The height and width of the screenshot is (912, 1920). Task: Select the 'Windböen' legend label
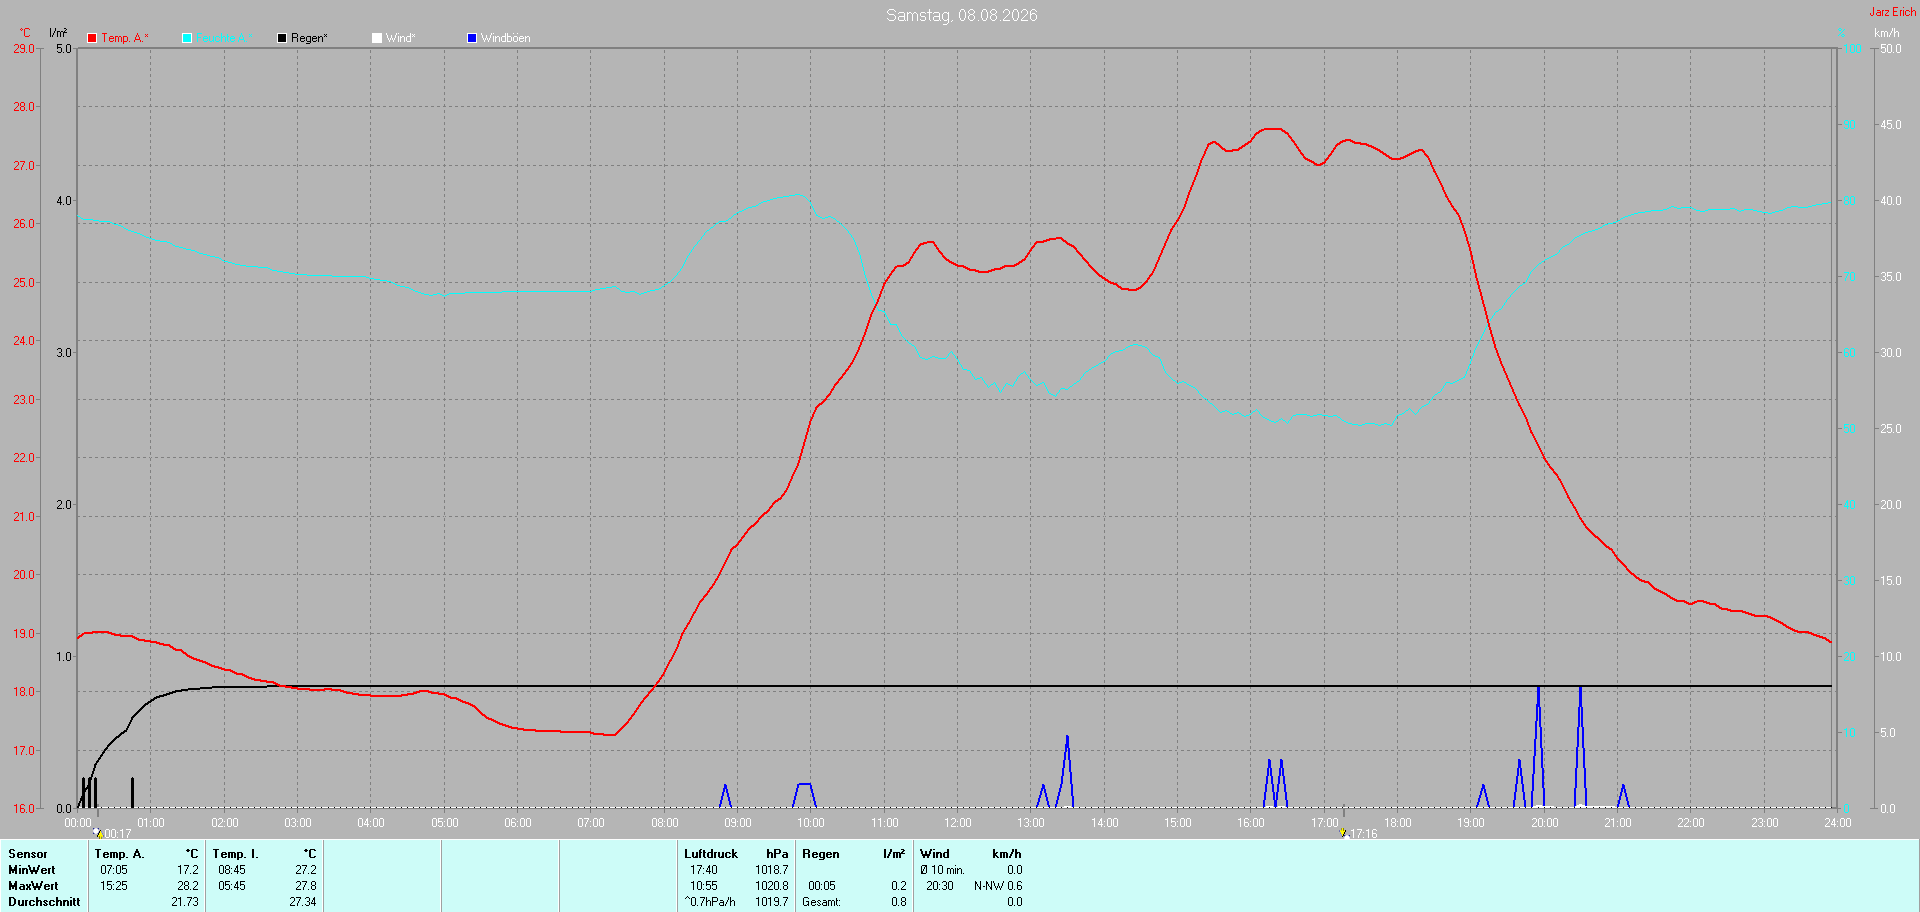pyautogui.click(x=506, y=38)
